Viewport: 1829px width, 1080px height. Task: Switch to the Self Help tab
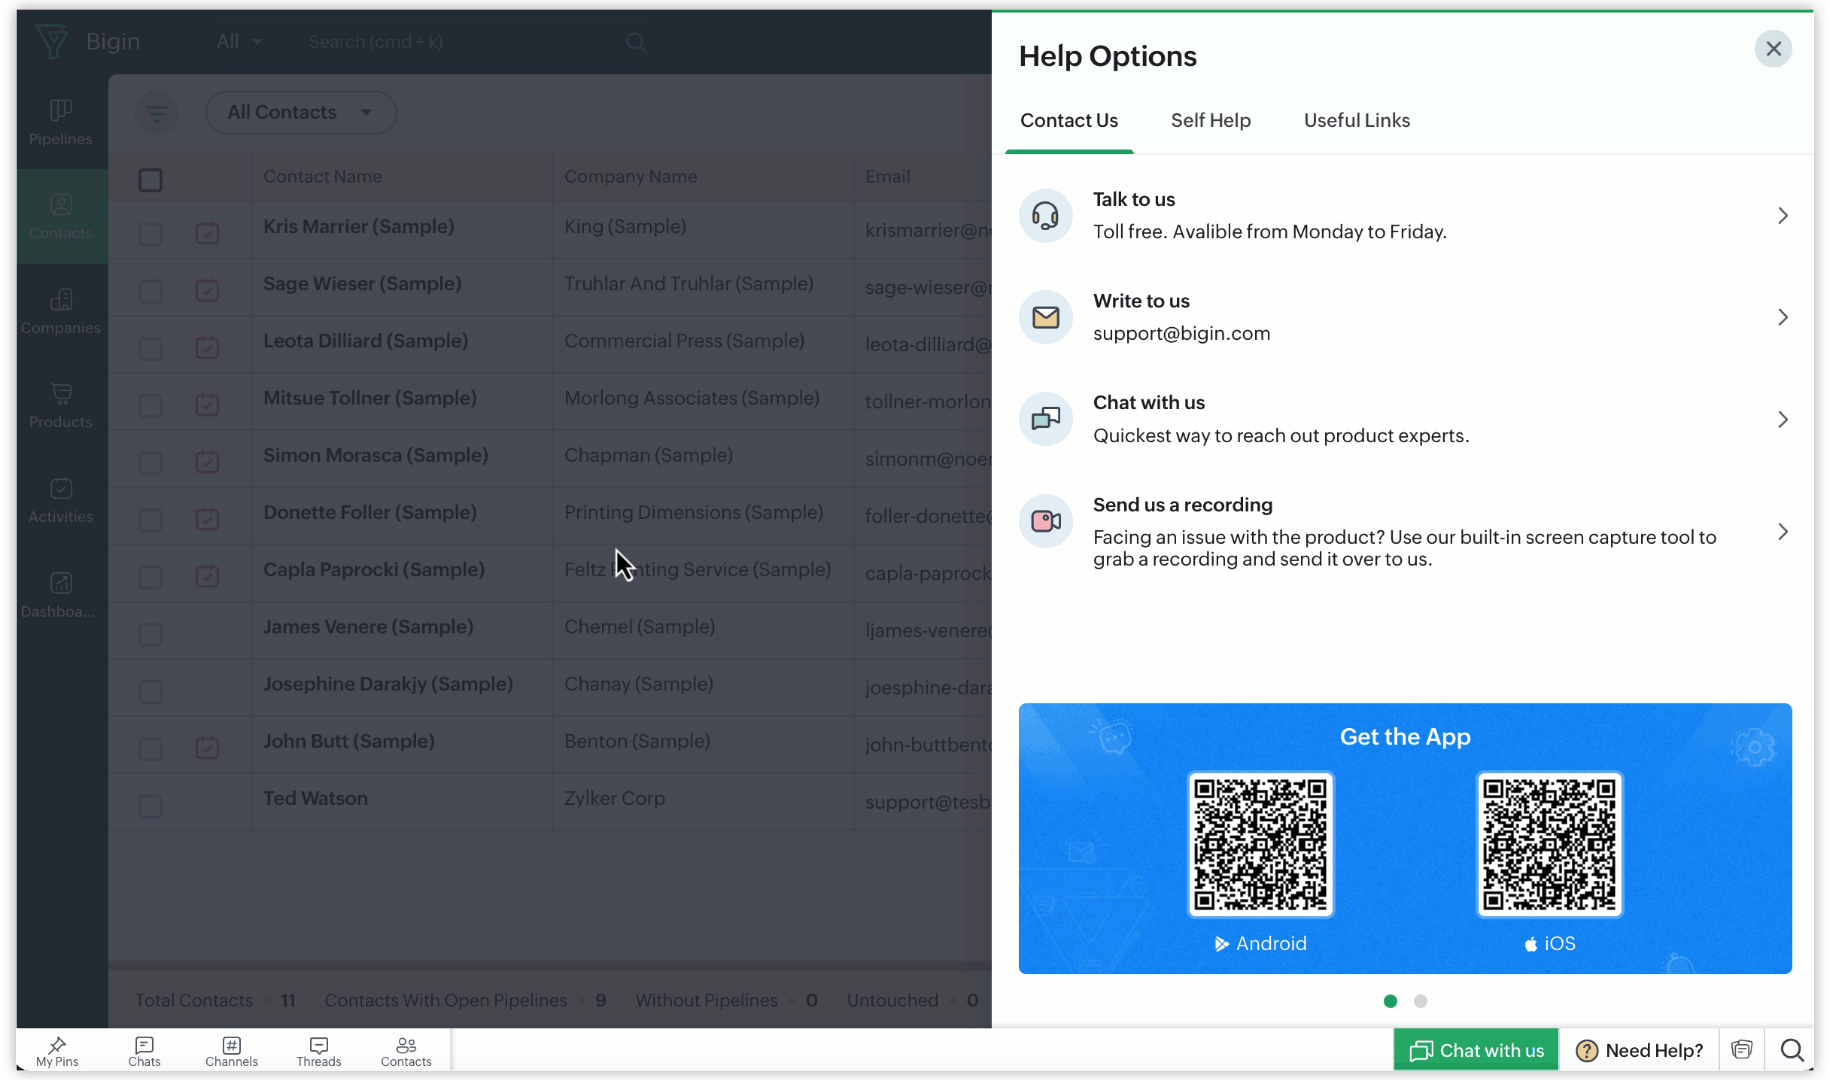click(1211, 121)
